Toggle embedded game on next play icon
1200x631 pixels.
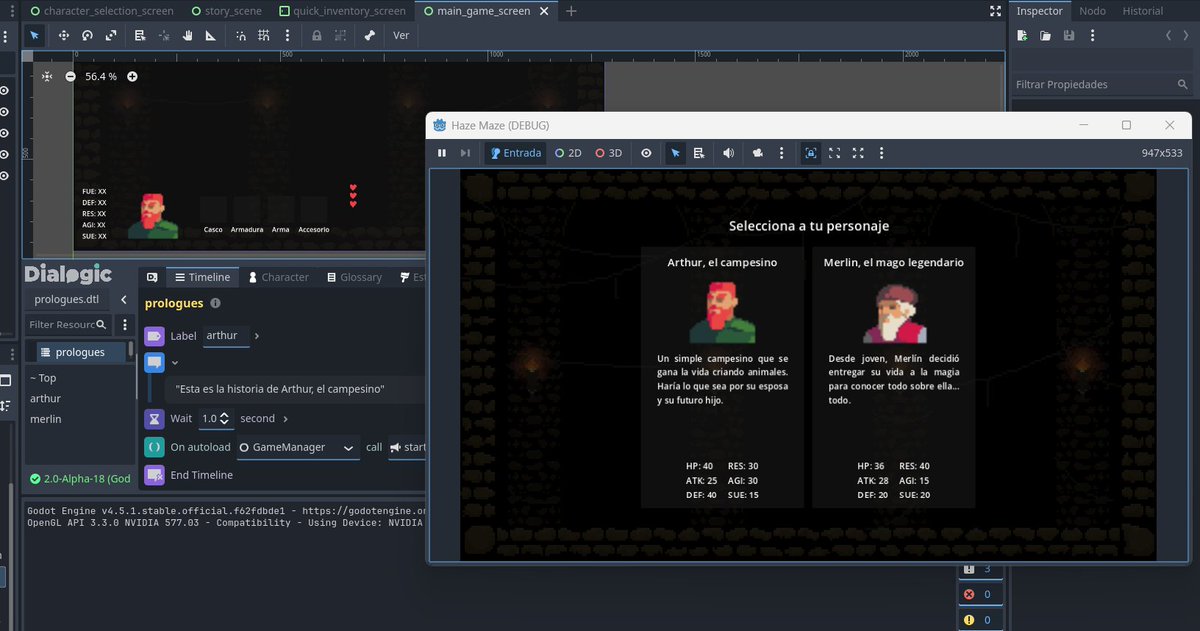810,153
